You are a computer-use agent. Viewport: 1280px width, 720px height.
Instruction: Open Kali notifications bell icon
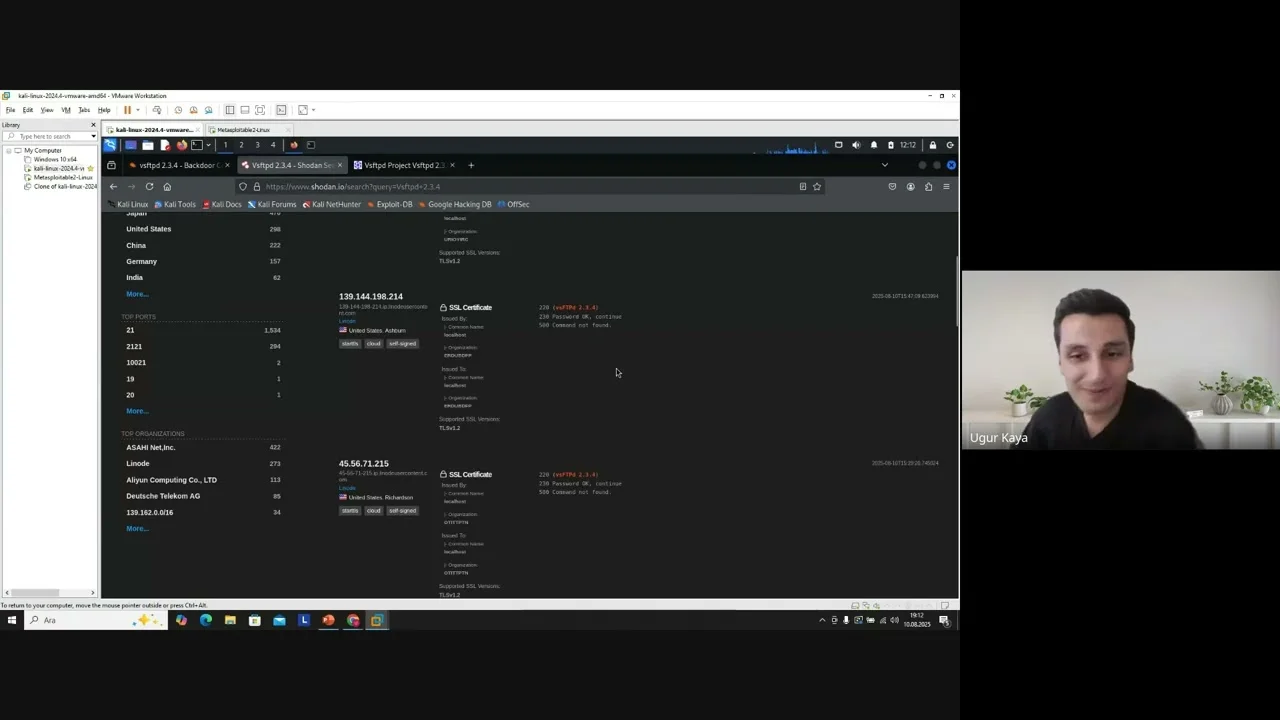pyautogui.click(x=874, y=145)
